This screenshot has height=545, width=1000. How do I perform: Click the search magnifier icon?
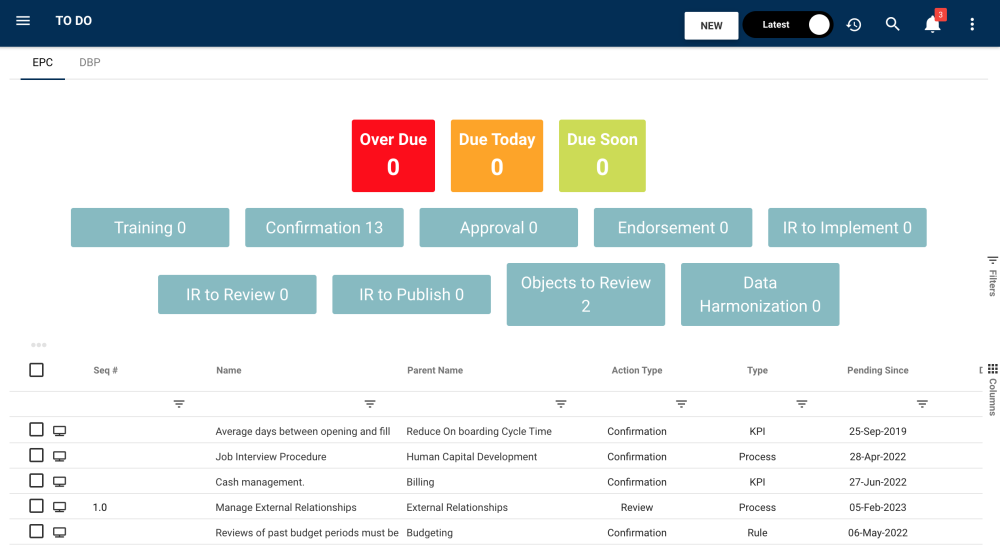pos(892,25)
